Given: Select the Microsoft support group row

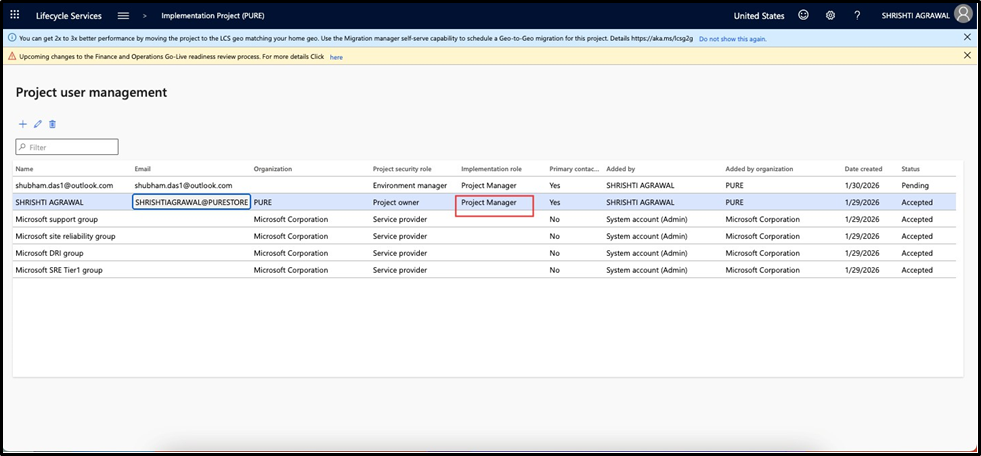Looking at the screenshot, I should 485,220.
